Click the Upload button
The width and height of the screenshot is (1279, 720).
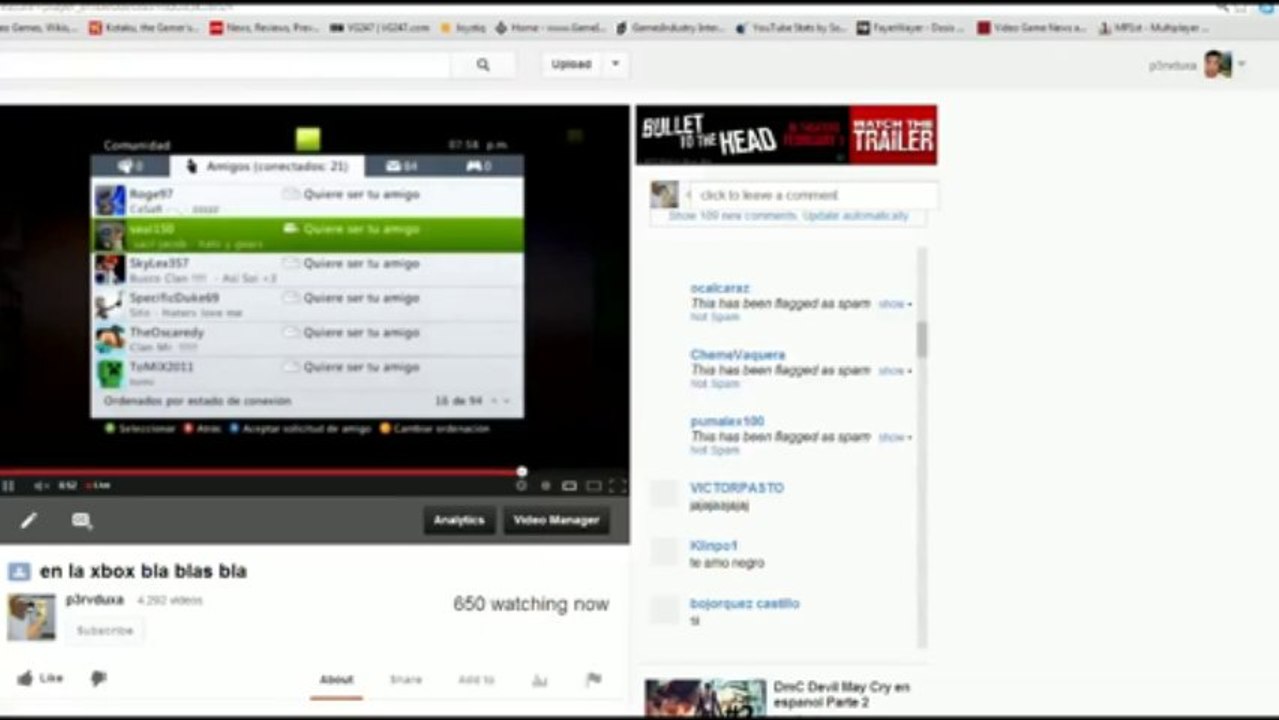[571, 64]
